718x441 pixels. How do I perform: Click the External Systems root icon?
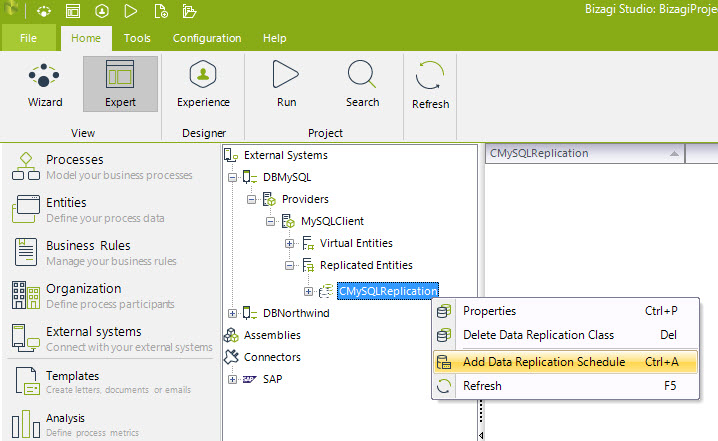pos(231,155)
